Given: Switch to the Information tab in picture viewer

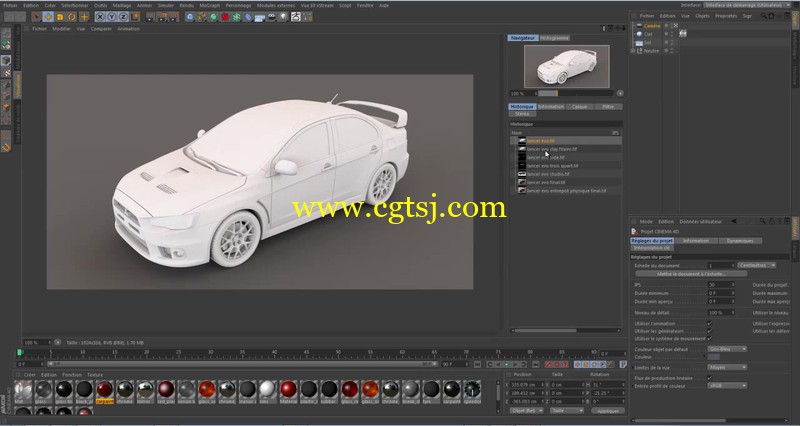Looking at the screenshot, I should pyautogui.click(x=551, y=107).
